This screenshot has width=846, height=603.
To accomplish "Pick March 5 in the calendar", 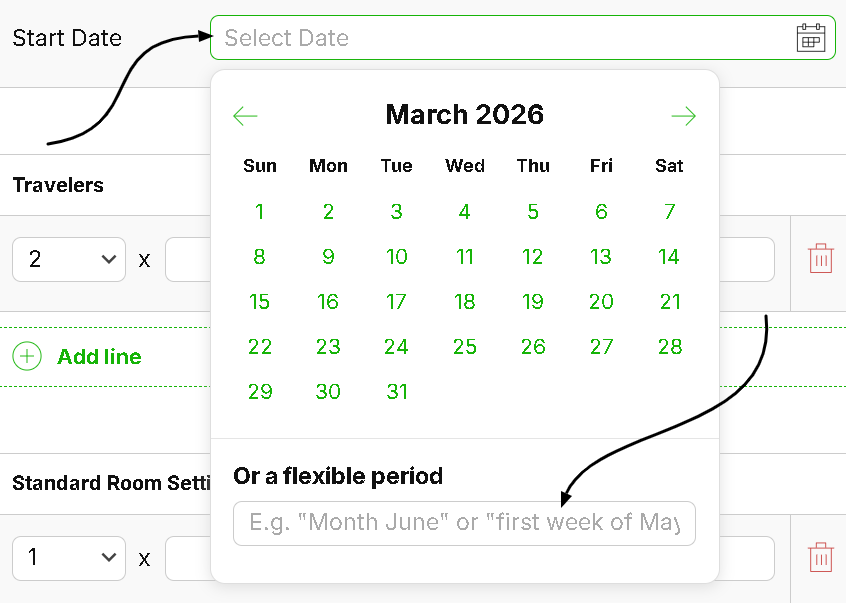I will (x=533, y=212).
